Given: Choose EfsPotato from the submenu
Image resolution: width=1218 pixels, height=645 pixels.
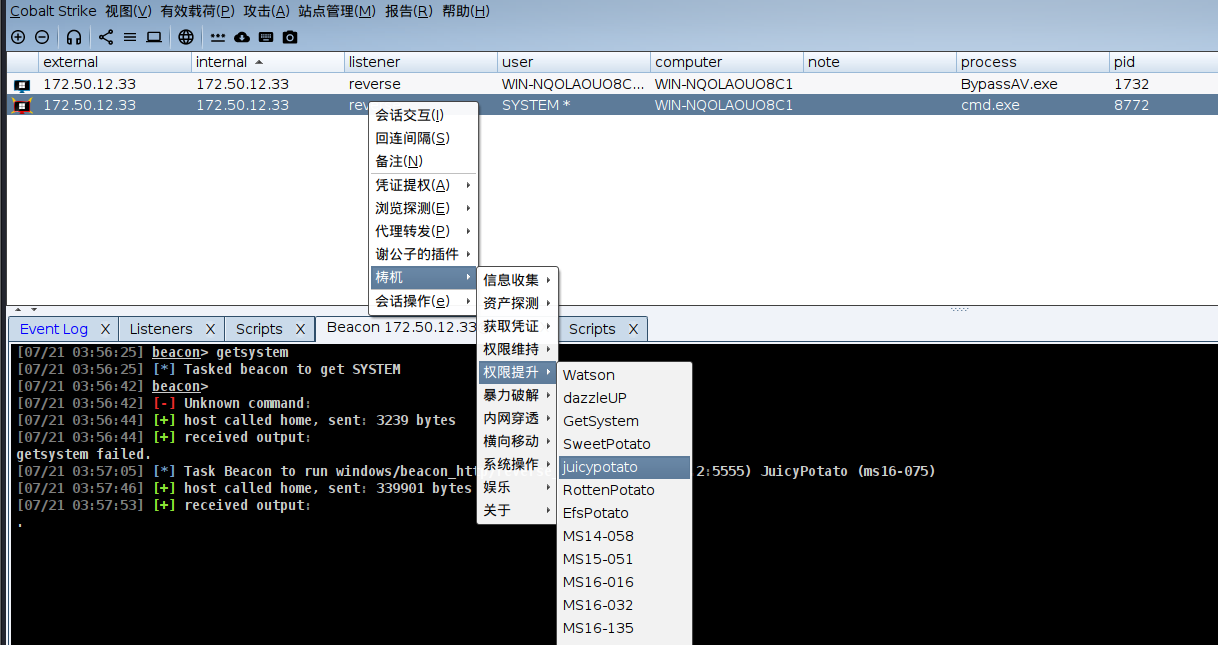Looking at the screenshot, I should 625,513.
